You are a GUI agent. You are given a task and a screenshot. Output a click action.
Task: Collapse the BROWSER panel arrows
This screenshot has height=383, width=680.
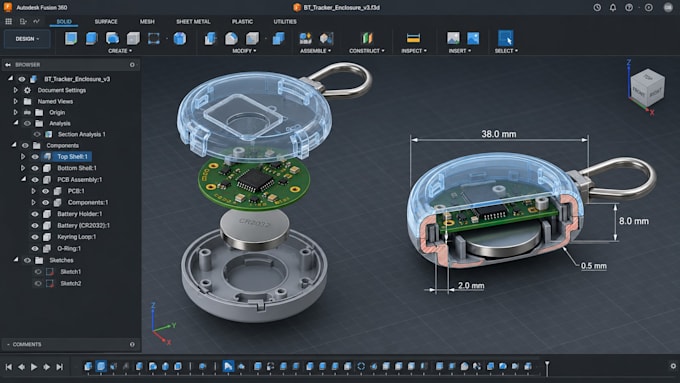(x=8, y=65)
